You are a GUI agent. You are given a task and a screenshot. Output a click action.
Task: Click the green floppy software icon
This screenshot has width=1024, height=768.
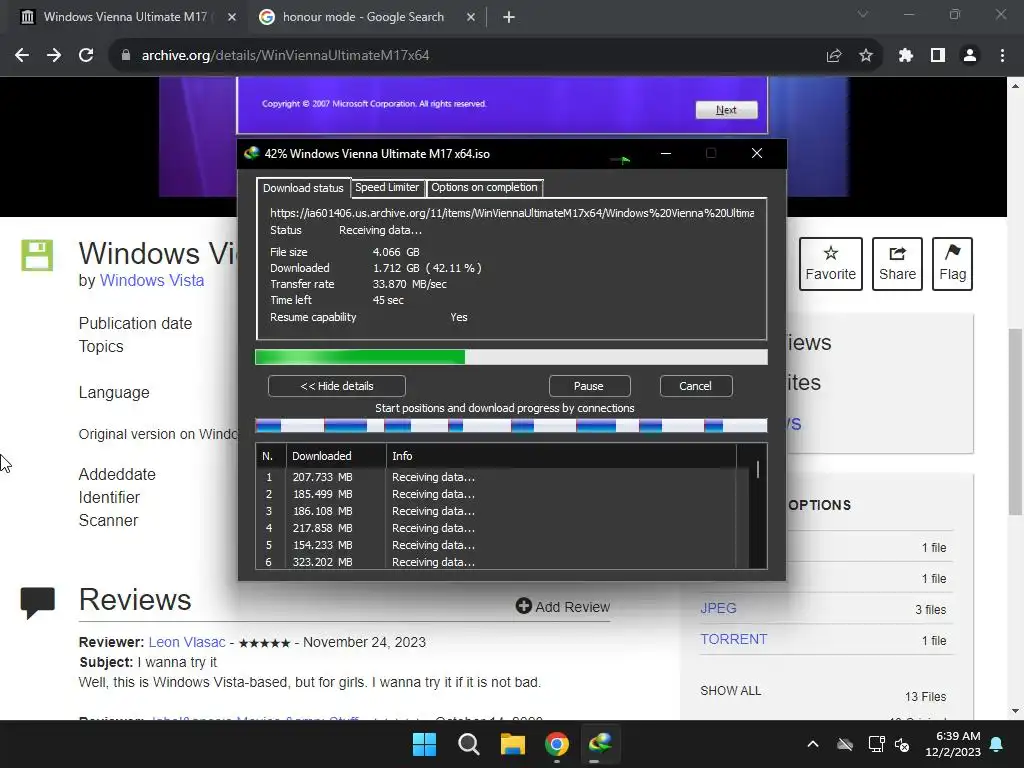click(x=37, y=255)
